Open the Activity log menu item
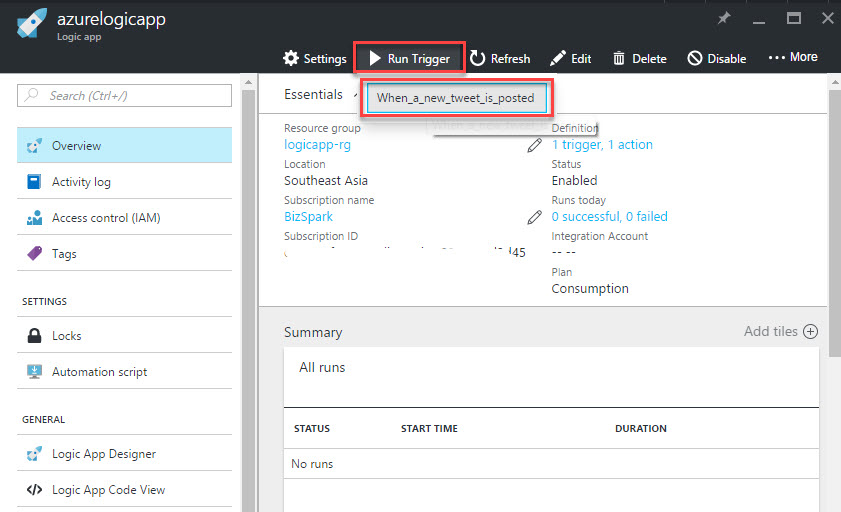The width and height of the screenshot is (841, 512). pyautogui.click(x=124, y=182)
